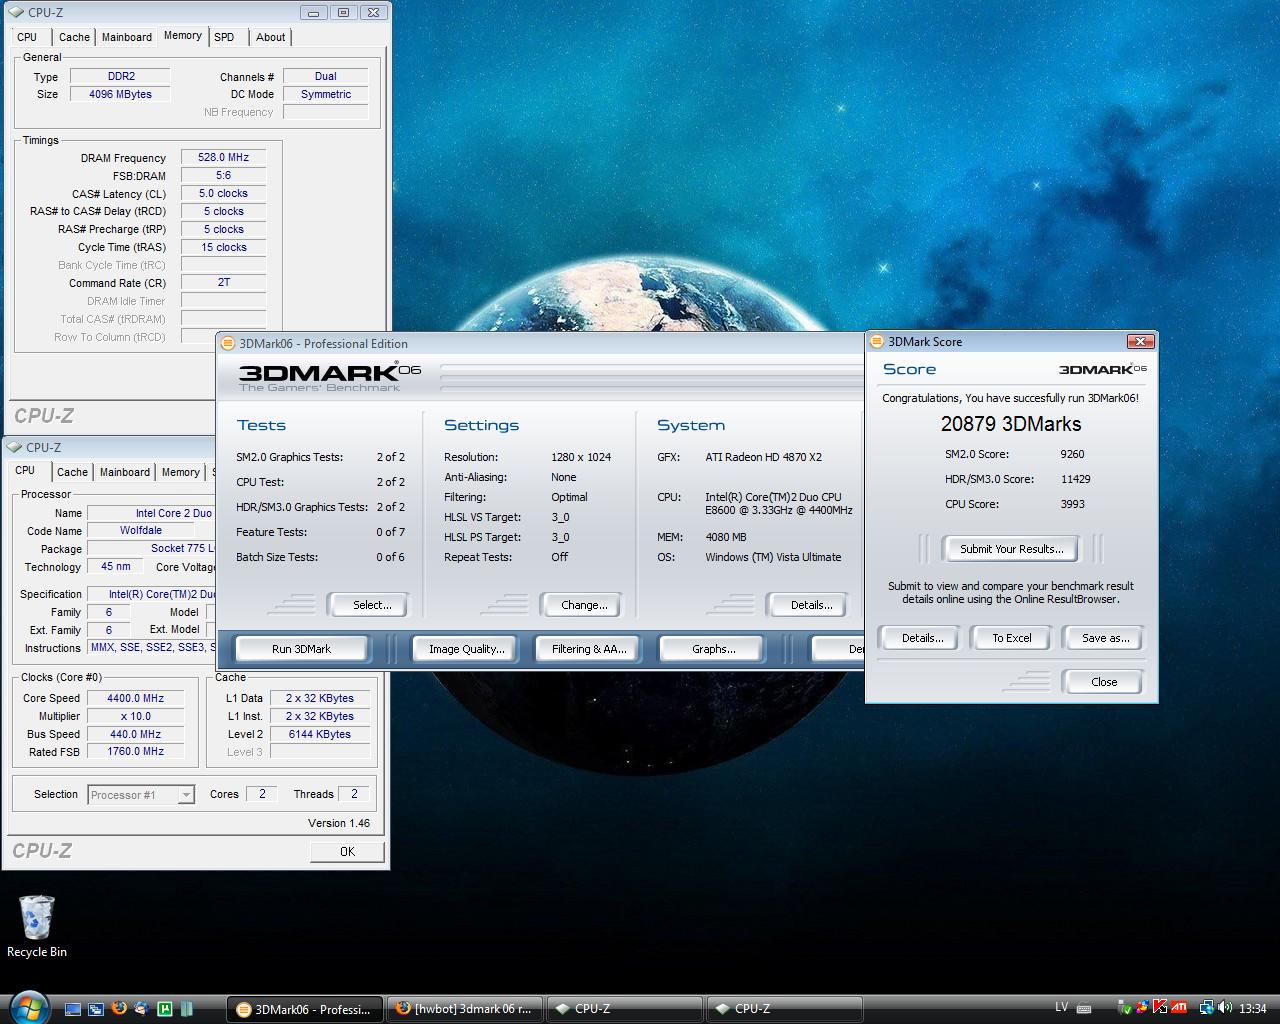This screenshot has height=1024, width=1280.
Task: Open network connection tray icon
Action: point(1207,1008)
